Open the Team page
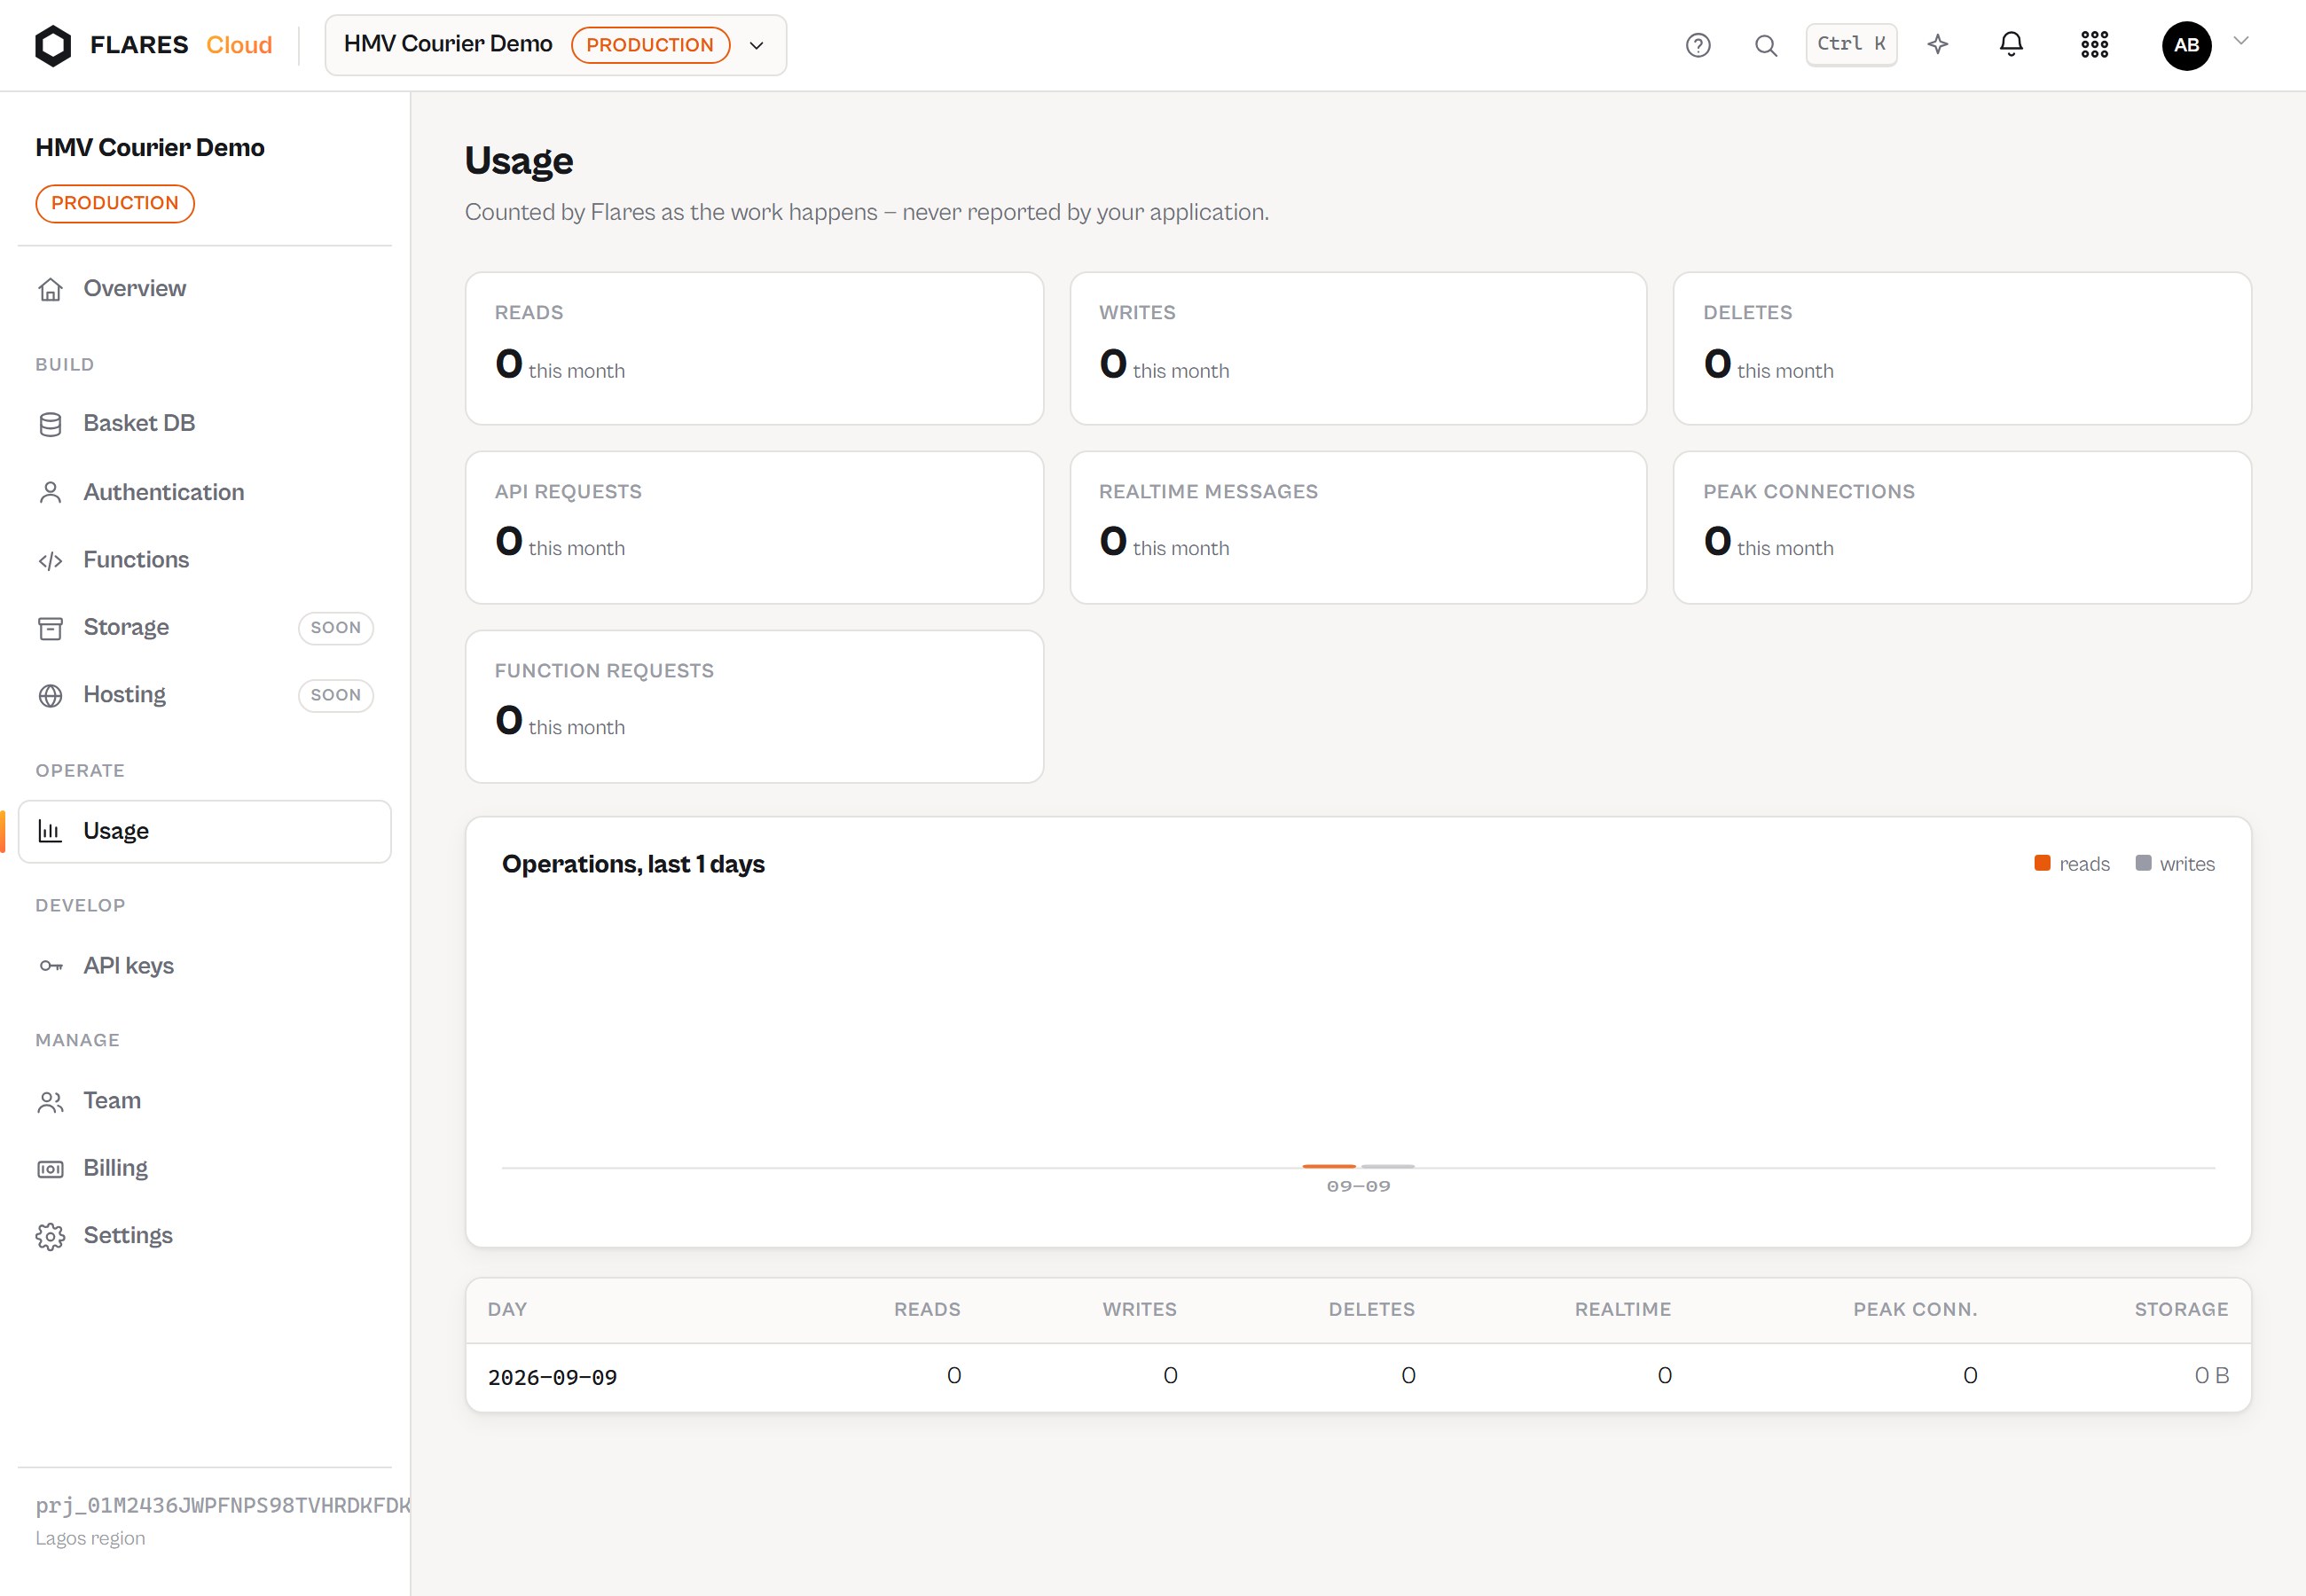2306x1596 pixels. tap(204, 1101)
